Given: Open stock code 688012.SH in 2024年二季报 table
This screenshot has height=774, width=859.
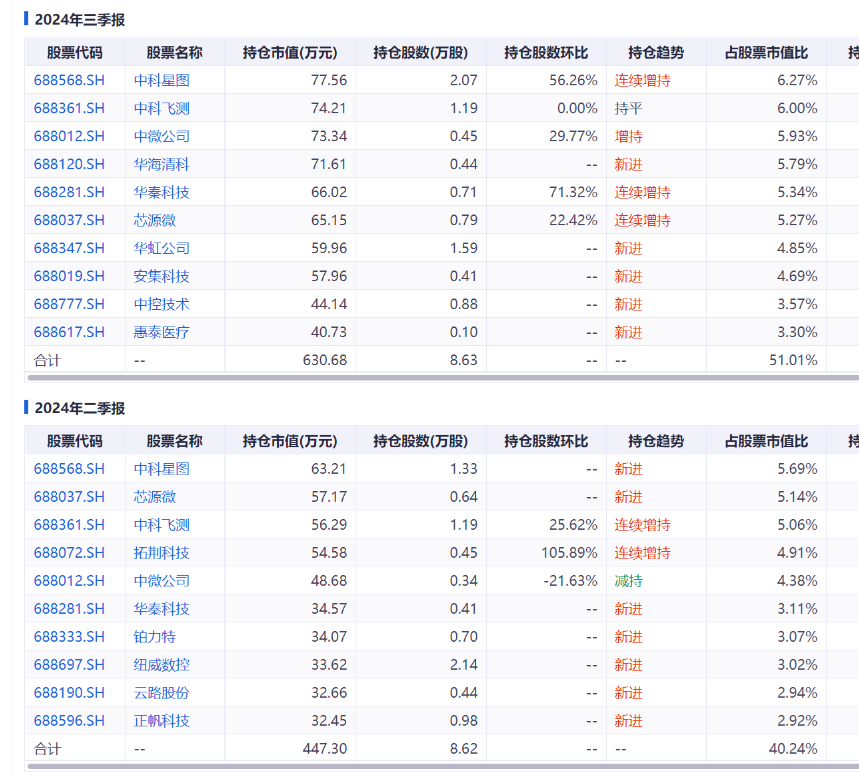Looking at the screenshot, I should 69,581.
